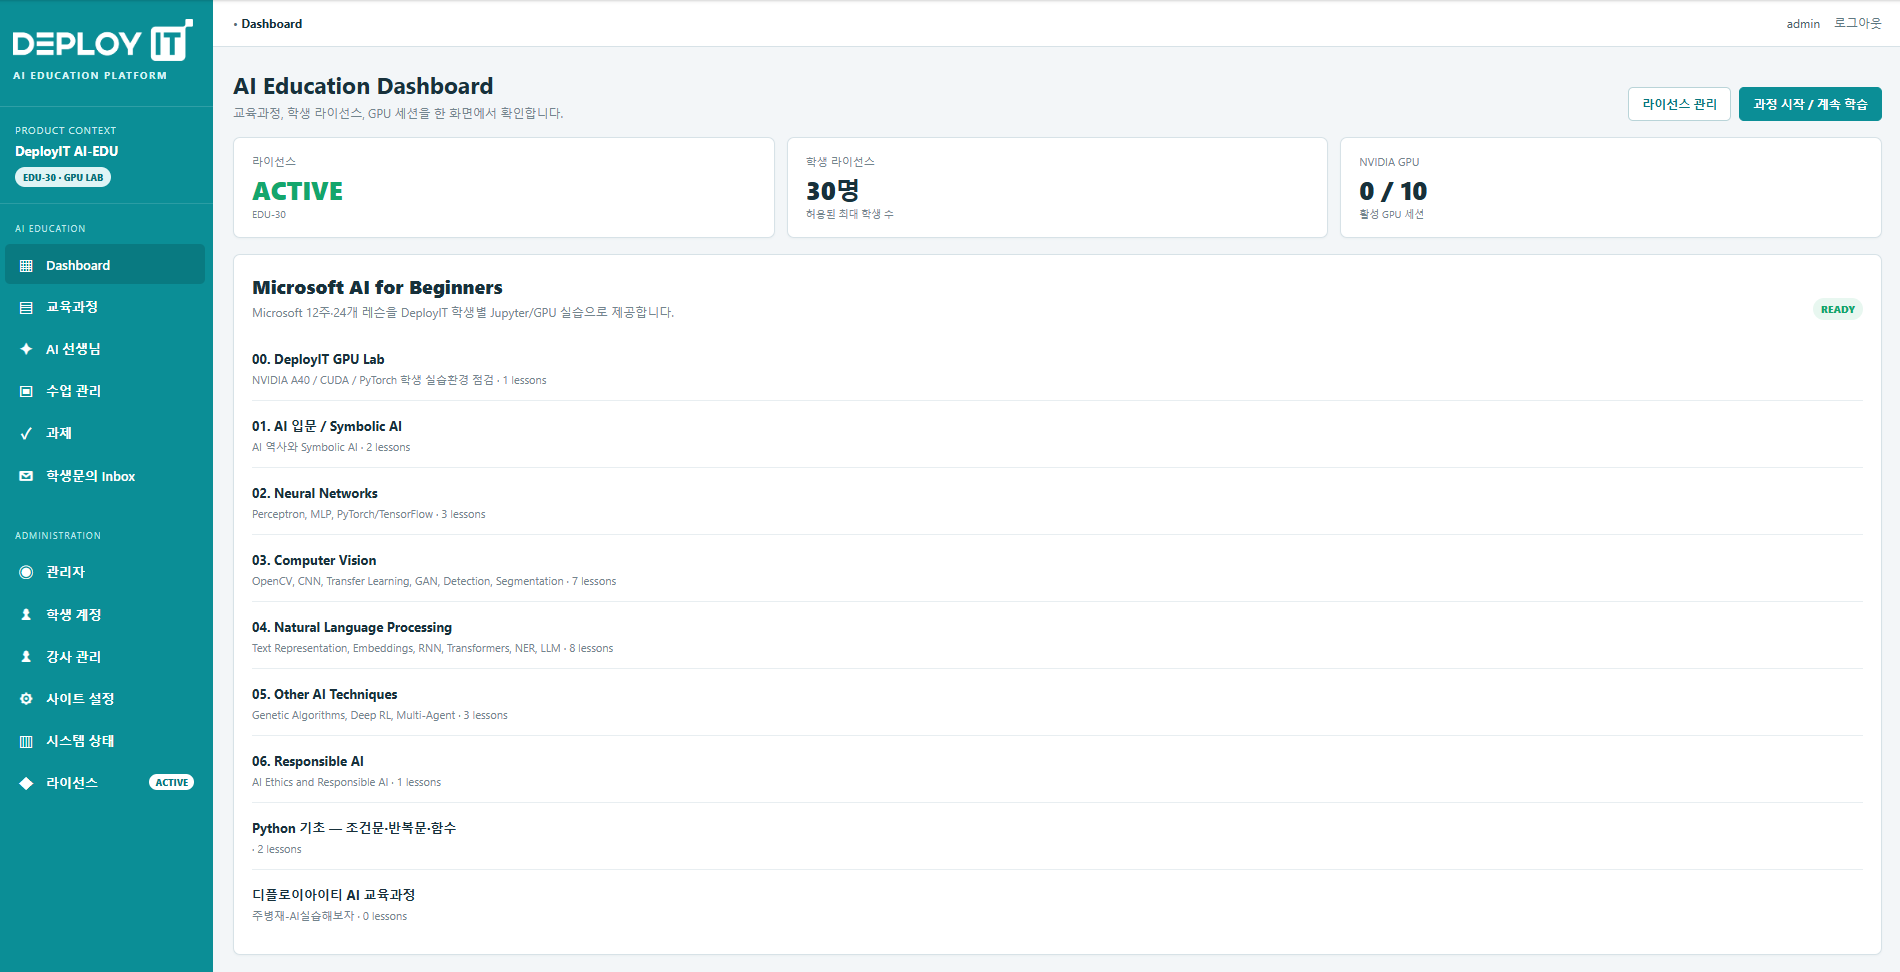Click the NVIDIA GPU 0 / 10 card
This screenshot has width=1900, height=972.
1611,188
